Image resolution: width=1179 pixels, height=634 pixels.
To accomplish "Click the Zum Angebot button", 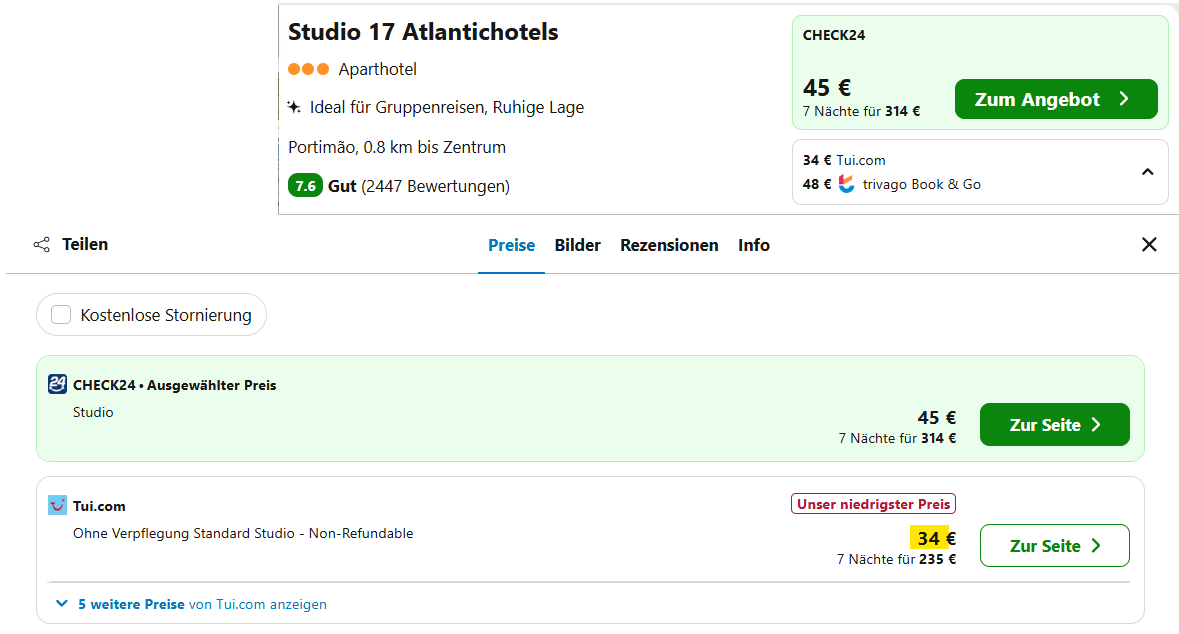I will click(1055, 99).
